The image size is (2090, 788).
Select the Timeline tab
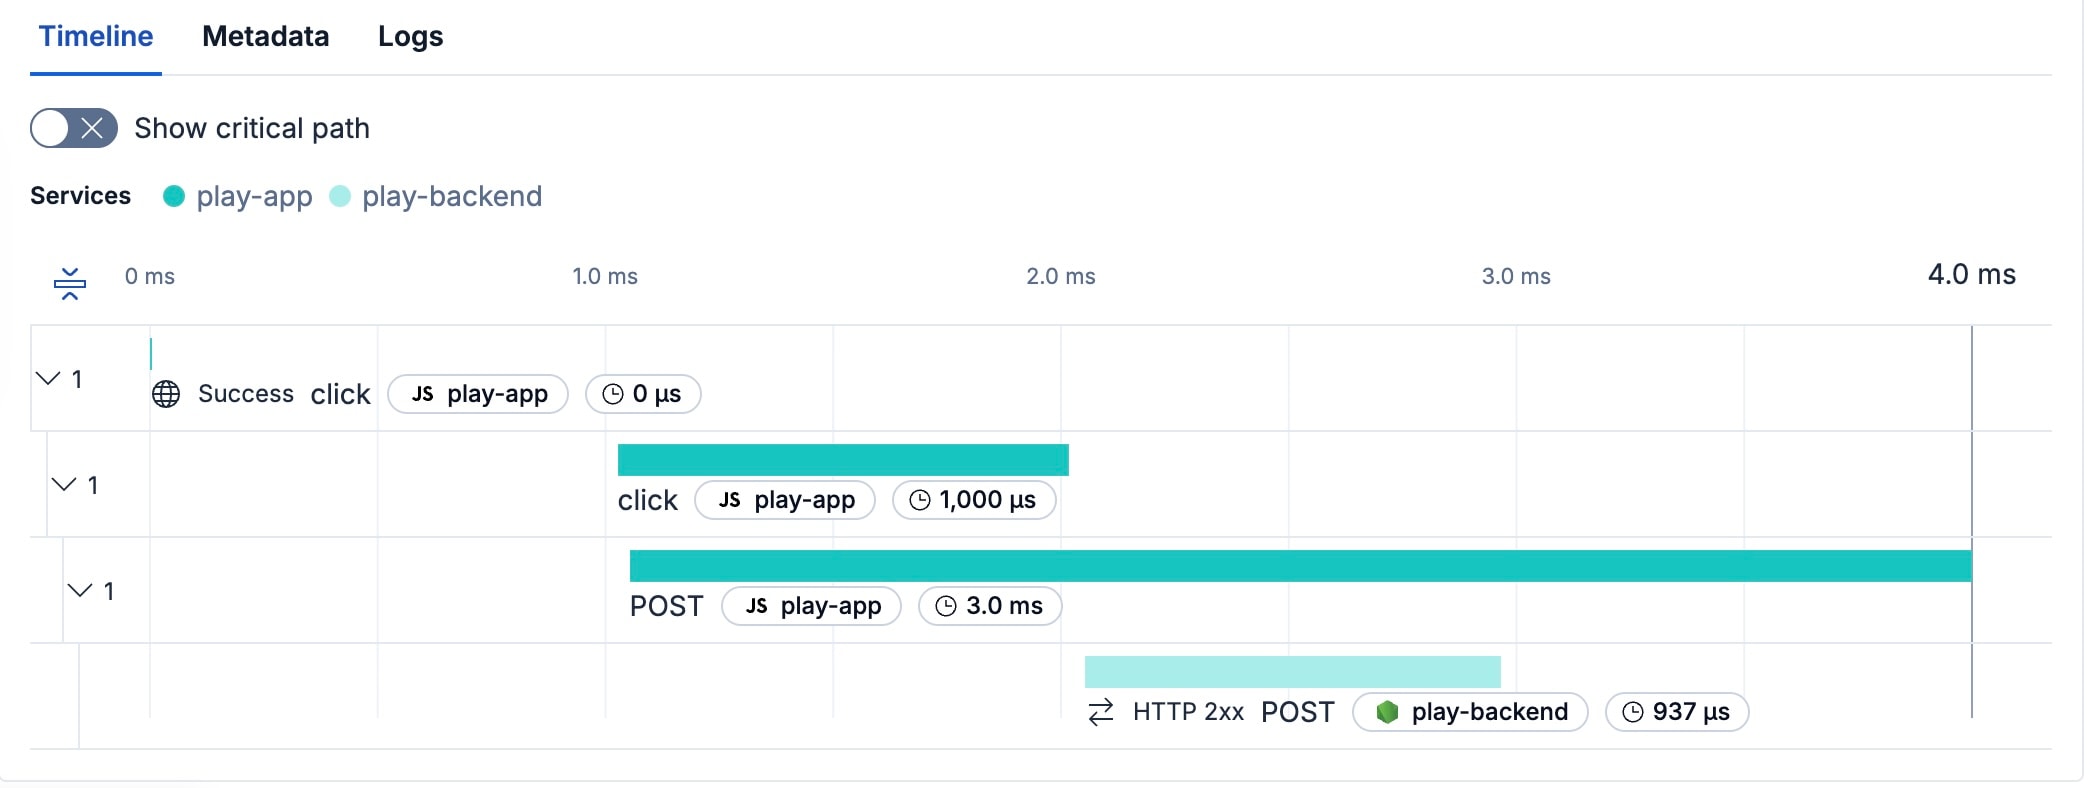pos(96,37)
